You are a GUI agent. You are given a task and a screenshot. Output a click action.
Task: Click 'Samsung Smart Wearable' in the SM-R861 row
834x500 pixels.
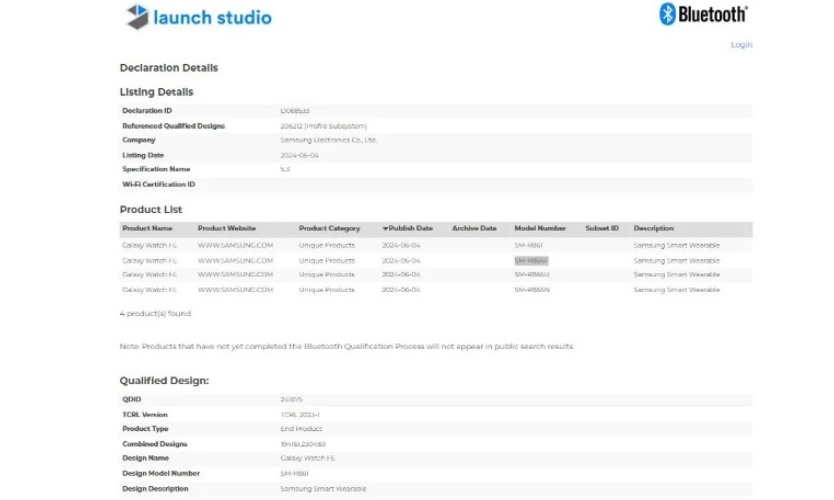pos(676,245)
